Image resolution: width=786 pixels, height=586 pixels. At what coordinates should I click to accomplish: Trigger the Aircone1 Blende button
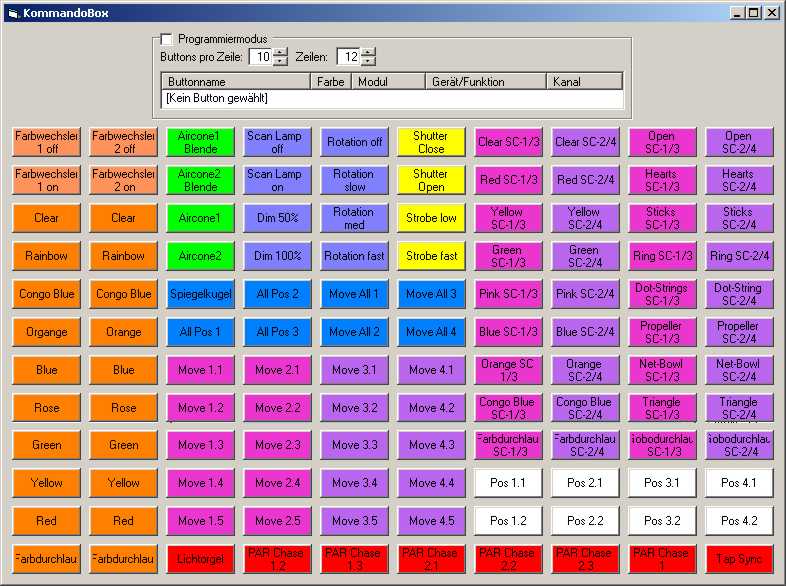click(x=200, y=142)
